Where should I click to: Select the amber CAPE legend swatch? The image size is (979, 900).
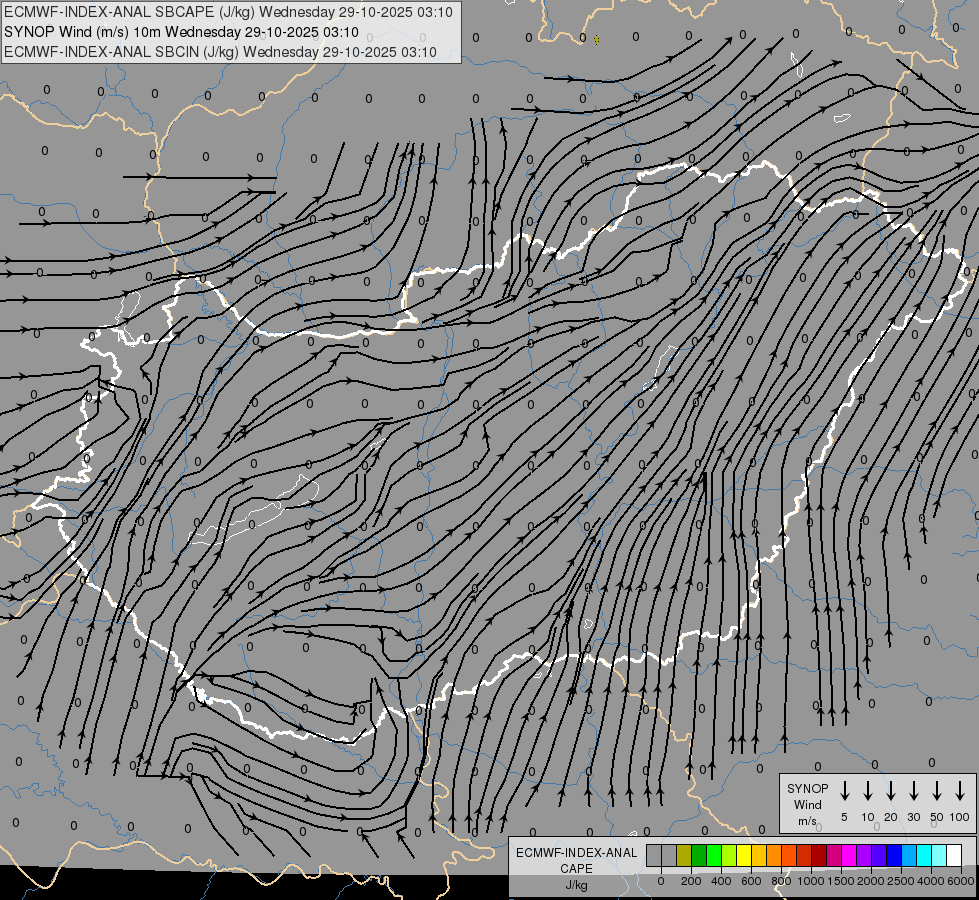tap(759, 855)
